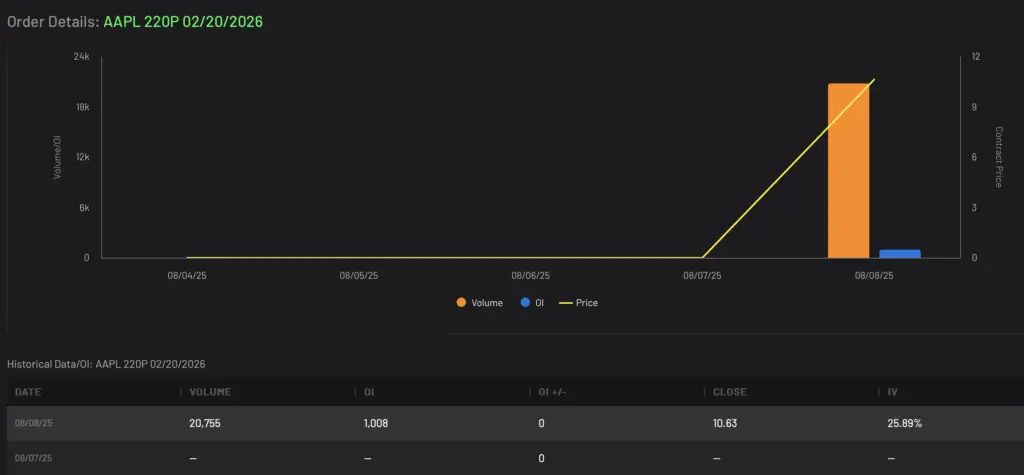Sort by the IV column header
This screenshot has height=475, width=1024.
pyautogui.click(x=892, y=392)
